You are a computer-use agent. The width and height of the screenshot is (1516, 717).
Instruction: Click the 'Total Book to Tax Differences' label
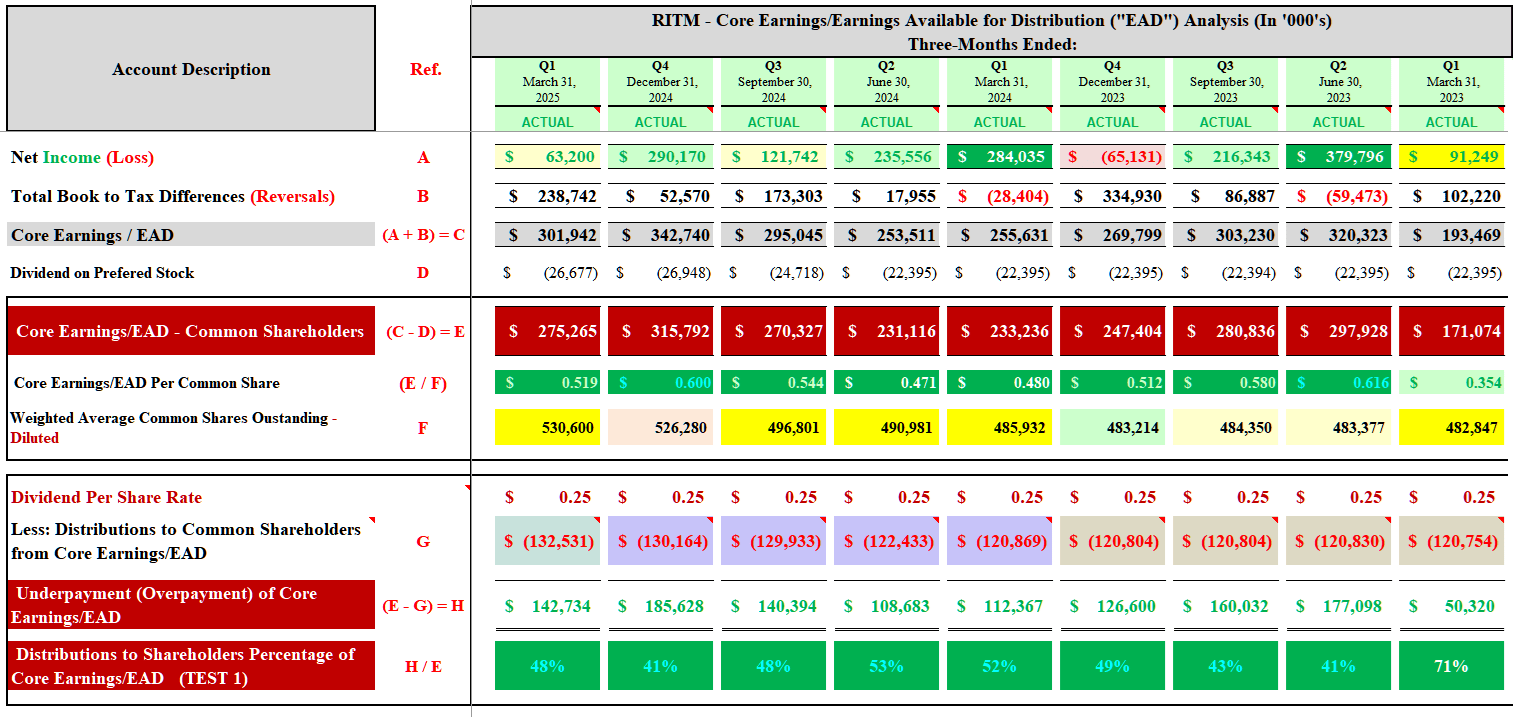click(173, 196)
